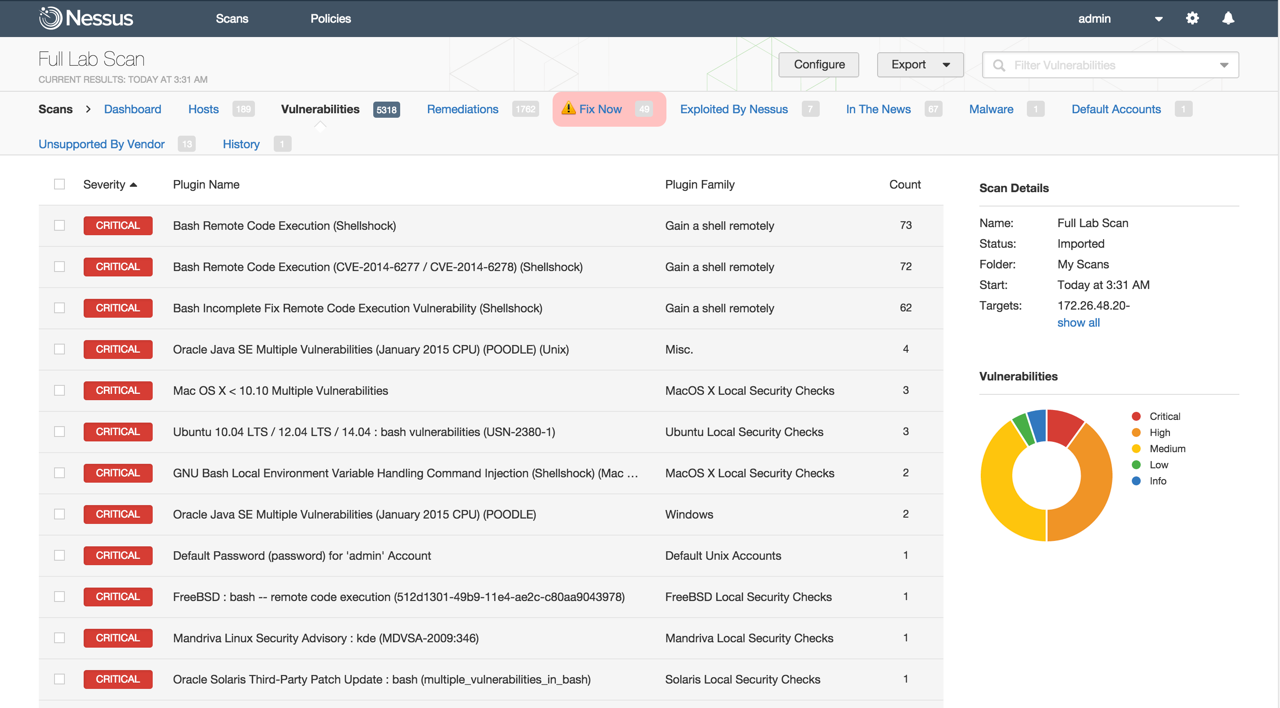Viewport: 1280px width, 708px height.
Task: Click the Critical red legend swatch
Action: coord(1136,416)
